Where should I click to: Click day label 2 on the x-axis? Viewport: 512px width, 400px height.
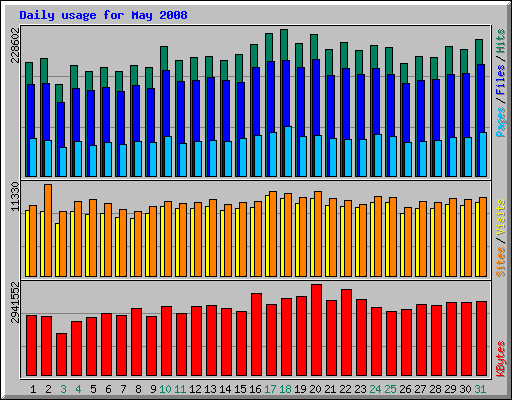(x=48, y=389)
